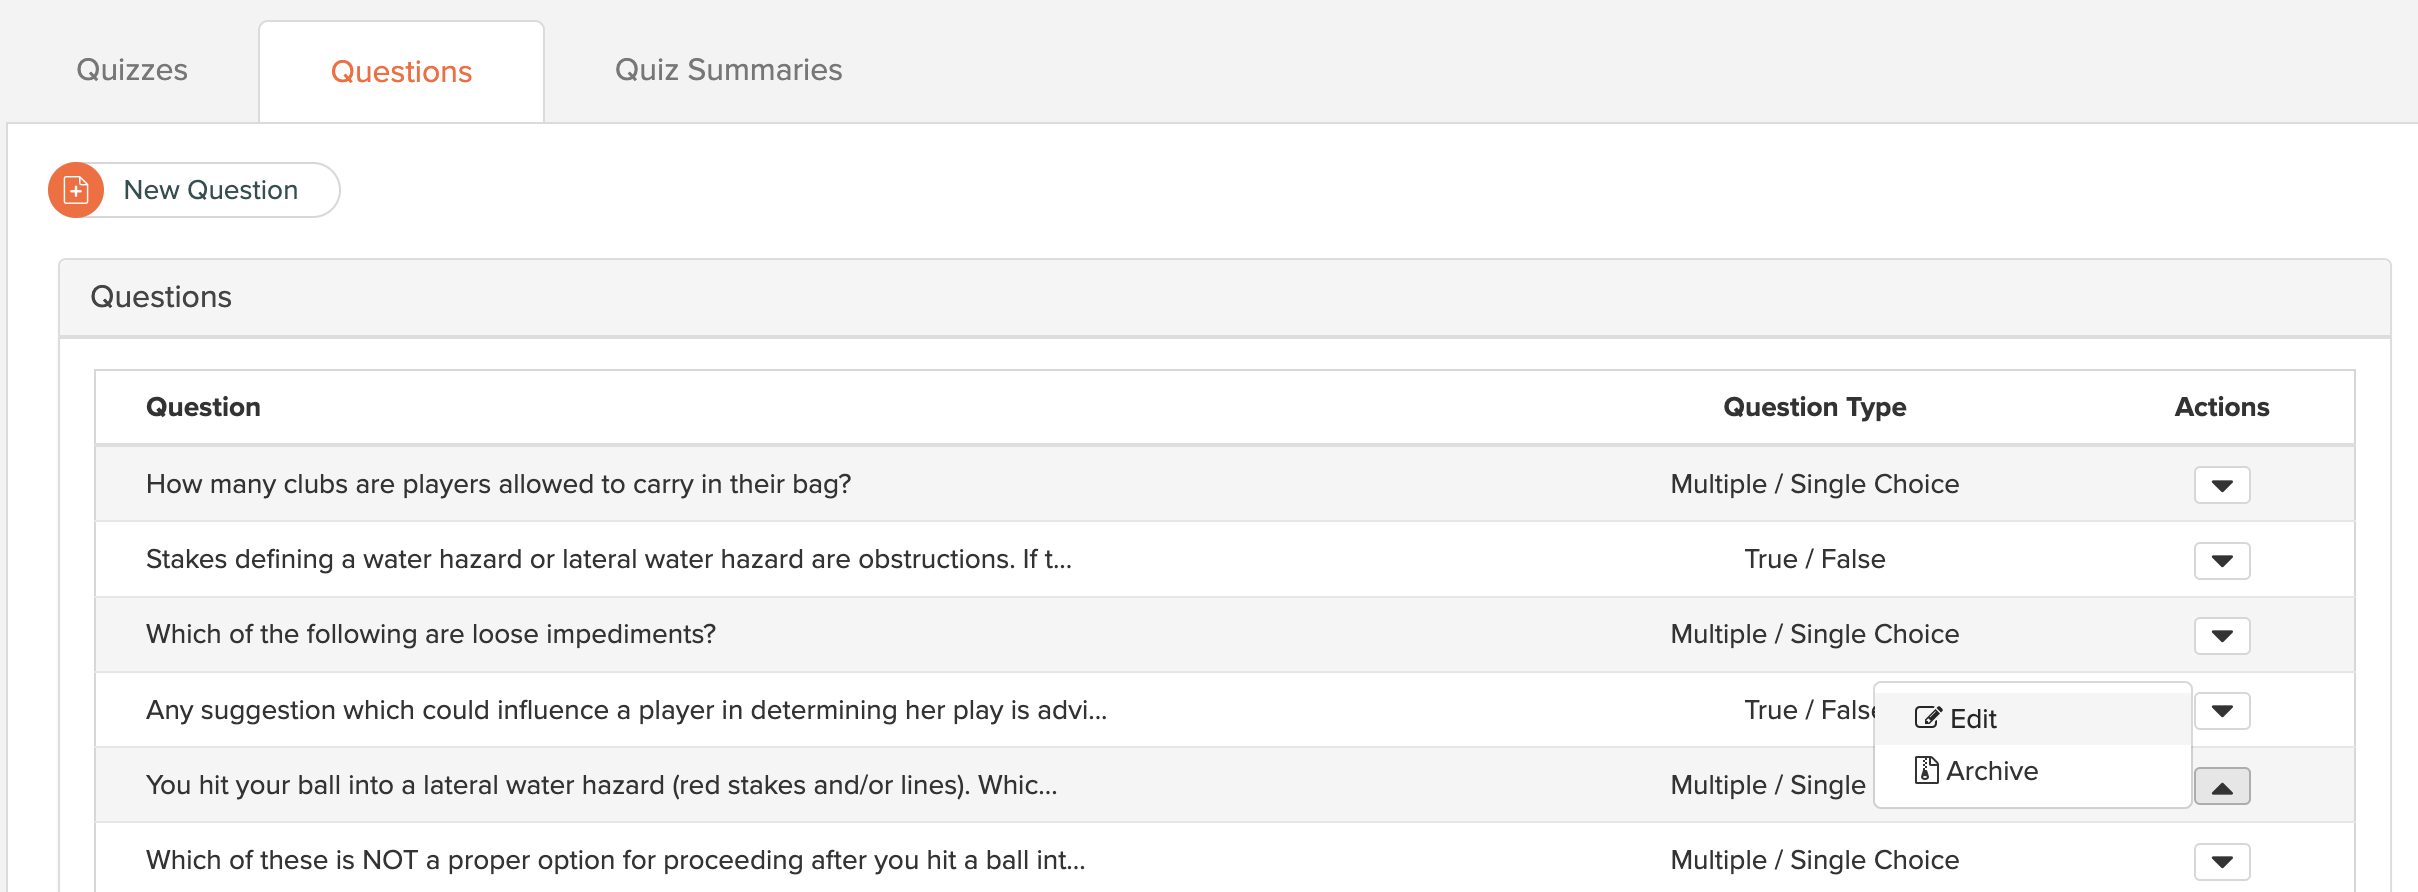Open actions dropdown for Stakes defining question
The height and width of the screenshot is (892, 2418).
(2222, 560)
